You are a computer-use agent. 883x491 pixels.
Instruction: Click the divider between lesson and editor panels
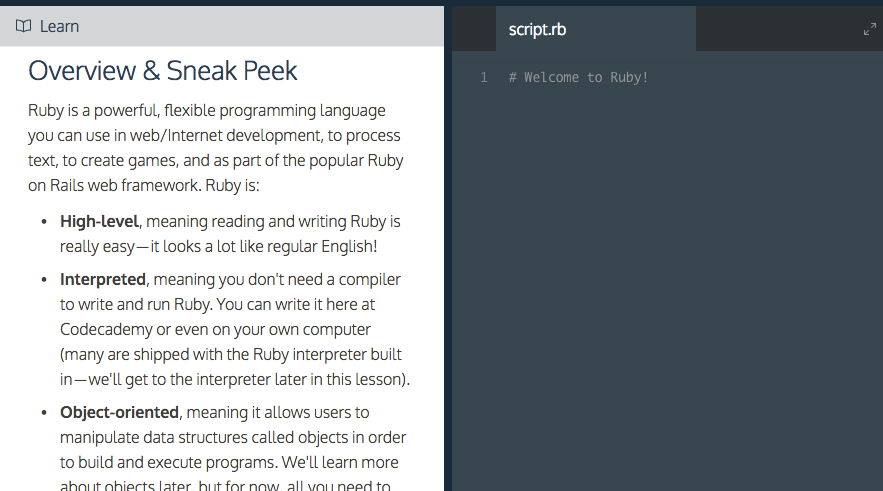[x=448, y=250]
